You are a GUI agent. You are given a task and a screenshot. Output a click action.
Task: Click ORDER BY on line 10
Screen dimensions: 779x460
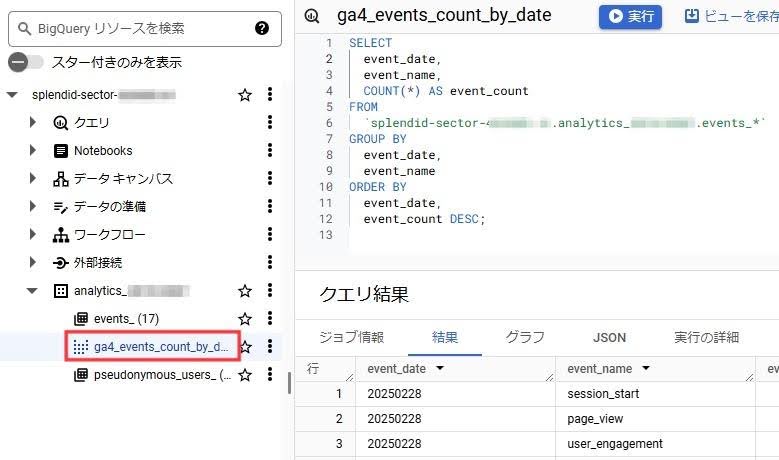click(378, 187)
